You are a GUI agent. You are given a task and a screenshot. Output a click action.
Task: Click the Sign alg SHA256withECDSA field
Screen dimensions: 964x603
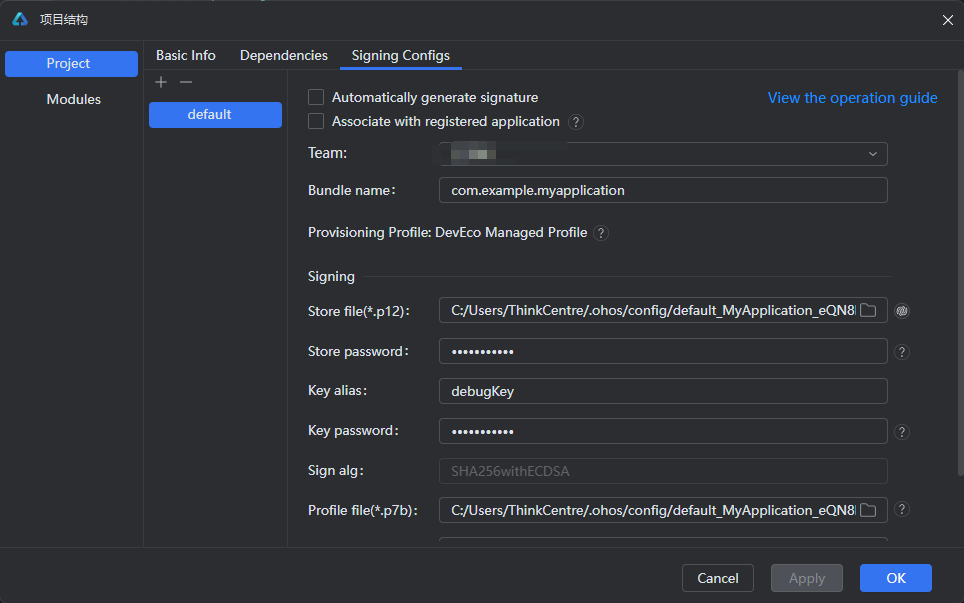click(x=663, y=471)
